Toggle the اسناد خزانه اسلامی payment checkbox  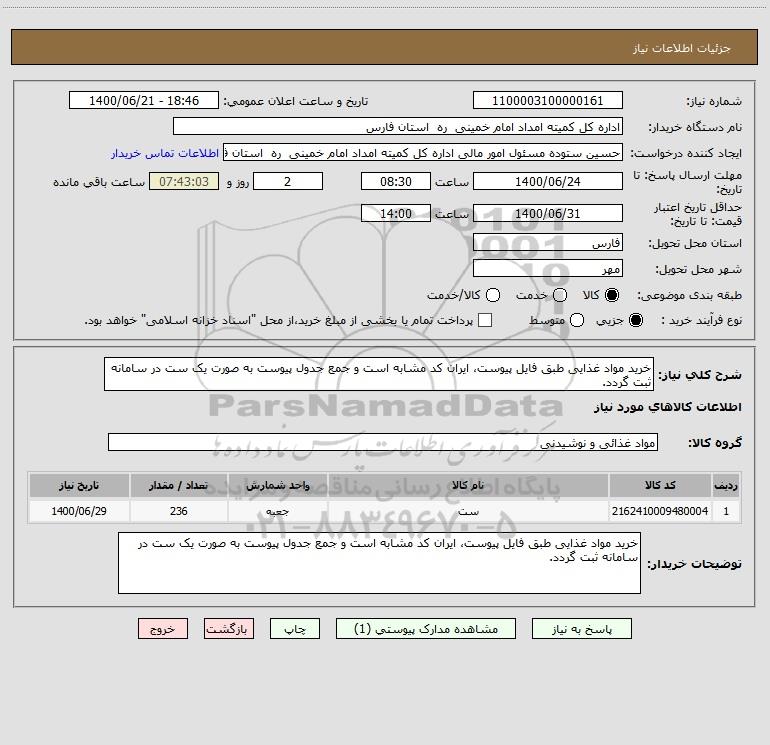485,320
